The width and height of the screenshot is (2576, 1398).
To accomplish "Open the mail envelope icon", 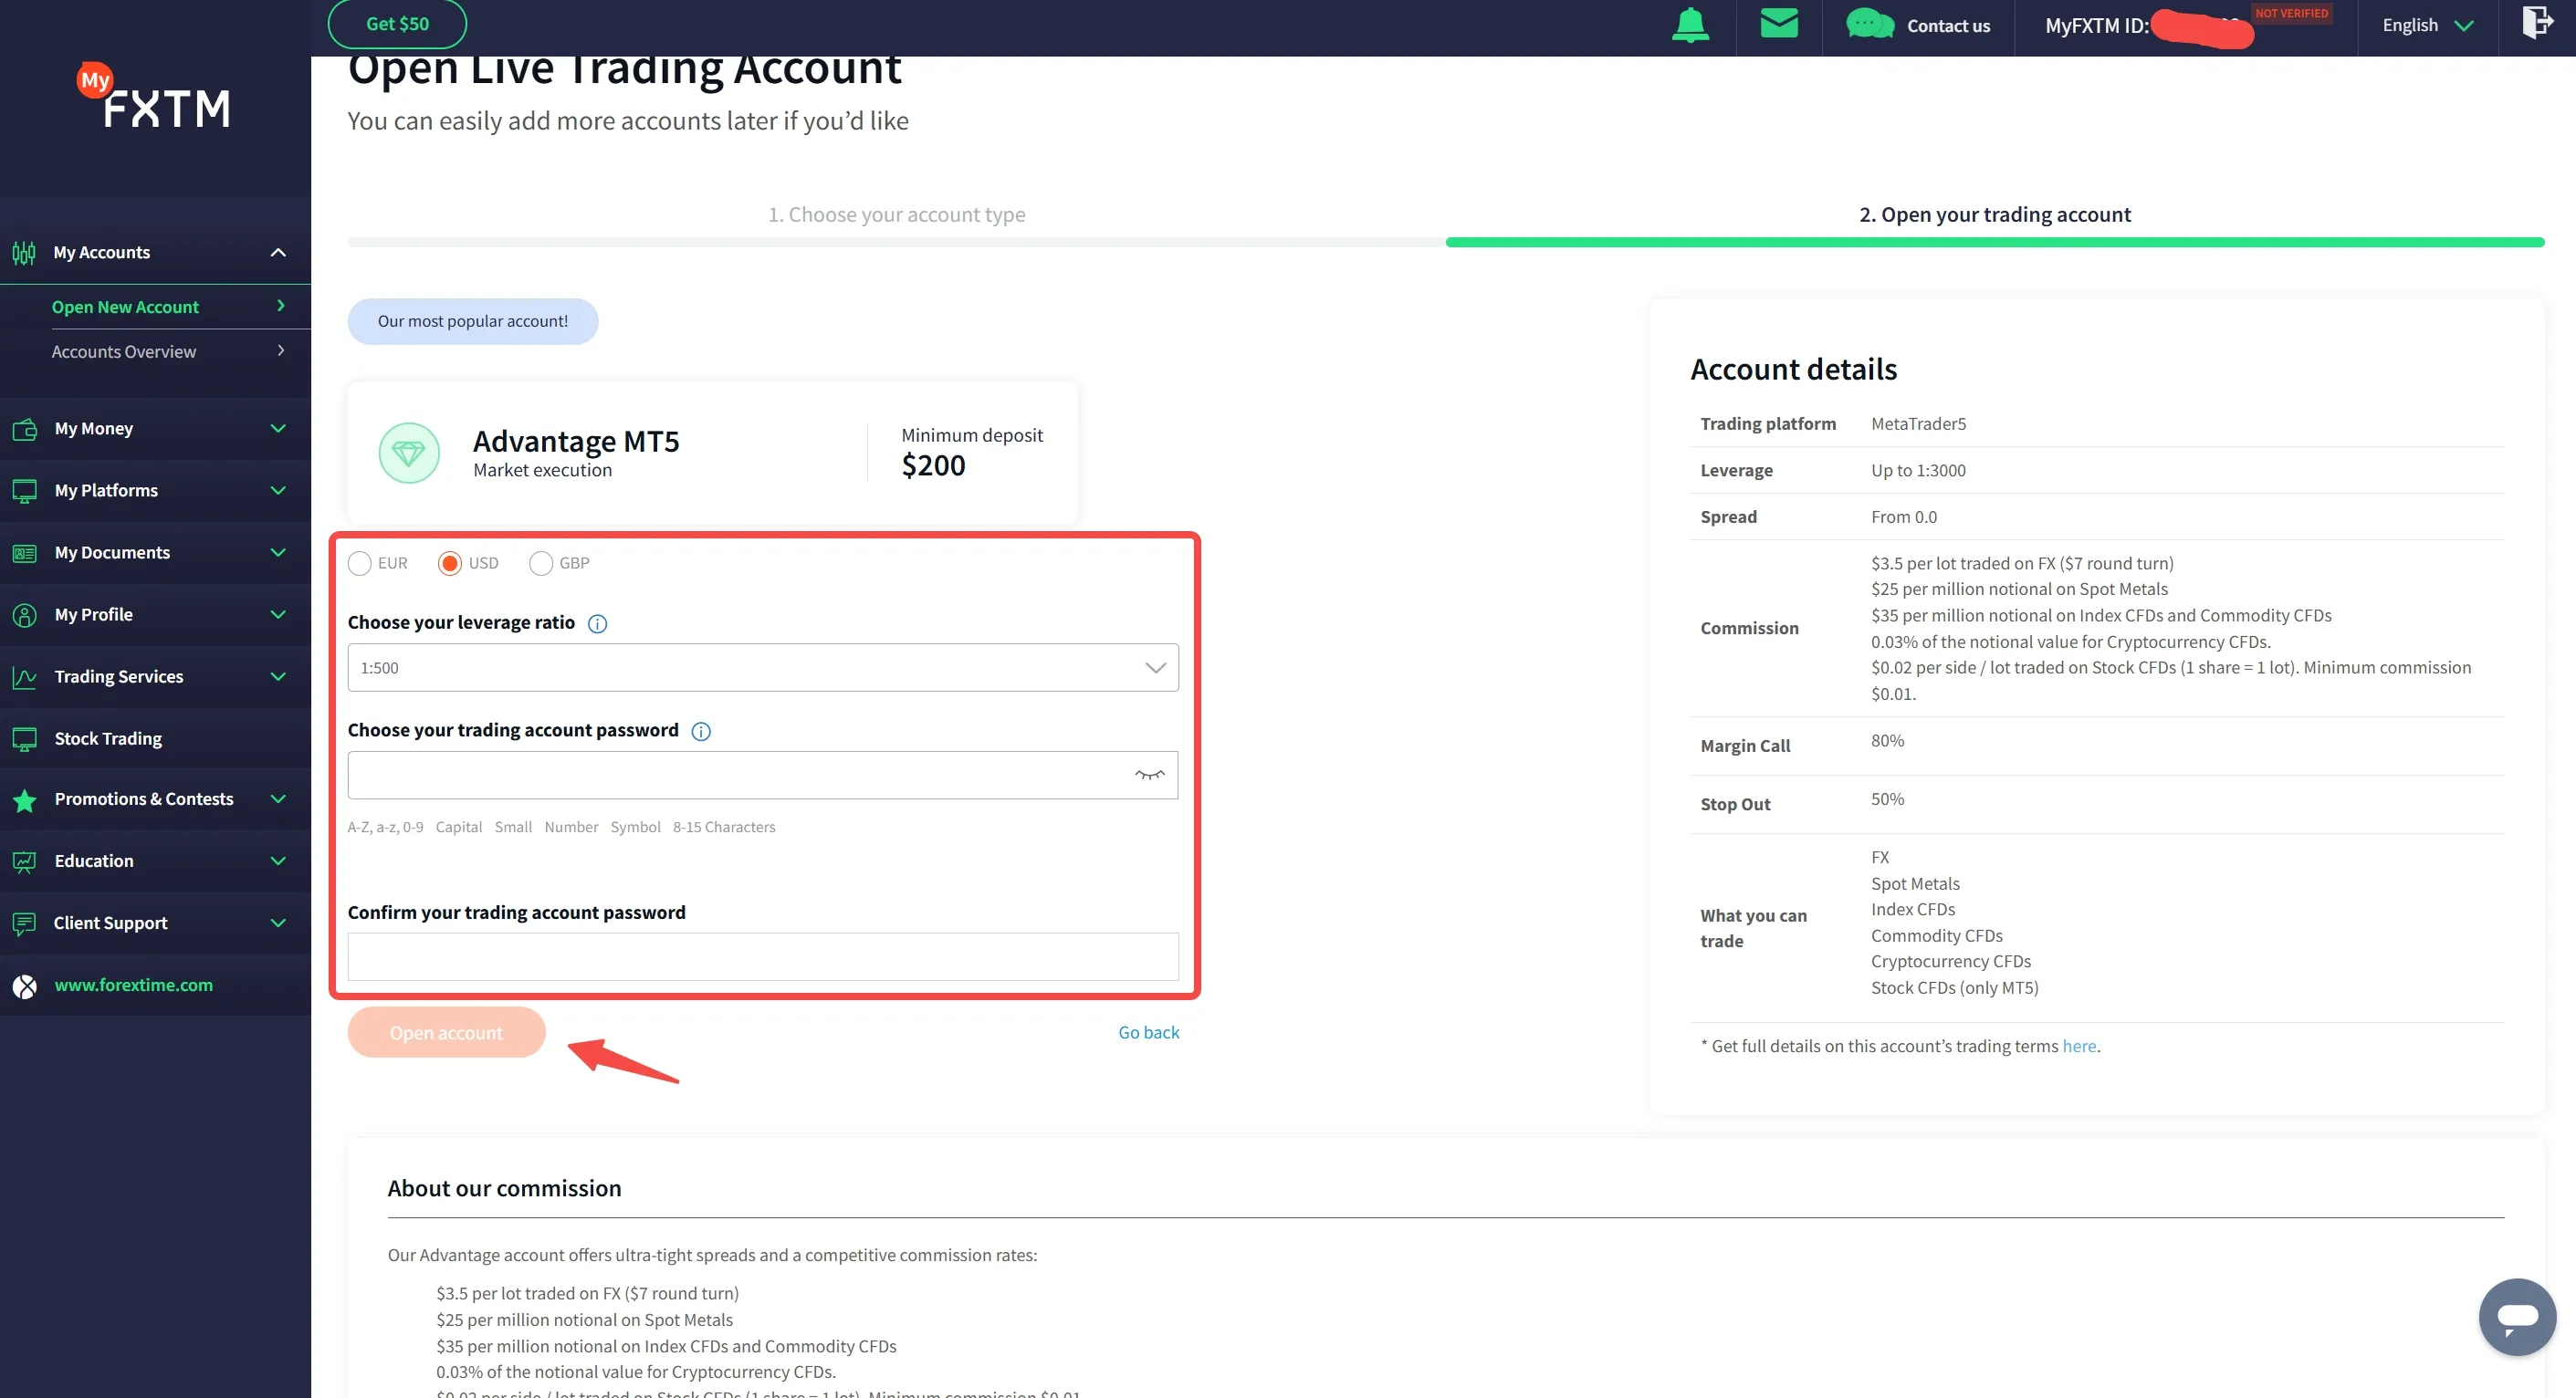I will (x=1779, y=23).
